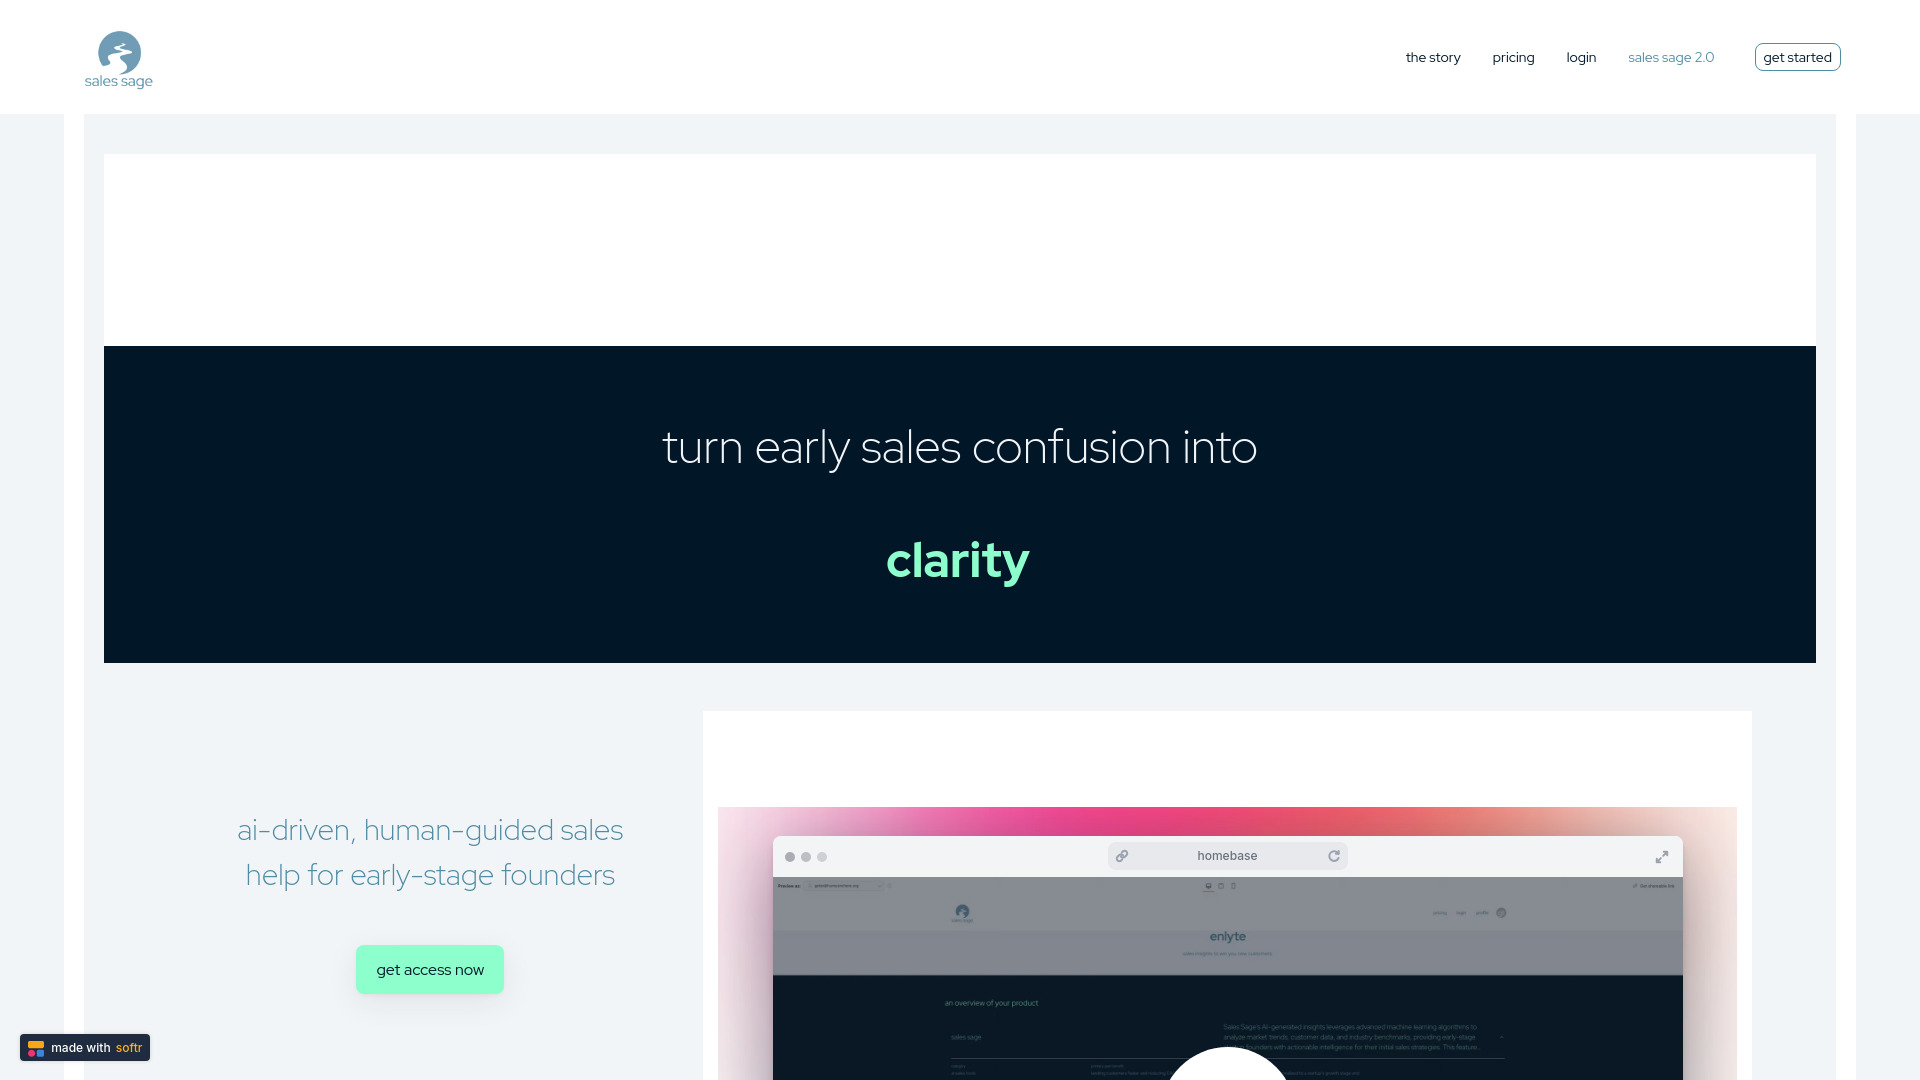This screenshot has width=1920, height=1080.
Task: Expand the pricing navigation dropdown
Action: 1513,57
